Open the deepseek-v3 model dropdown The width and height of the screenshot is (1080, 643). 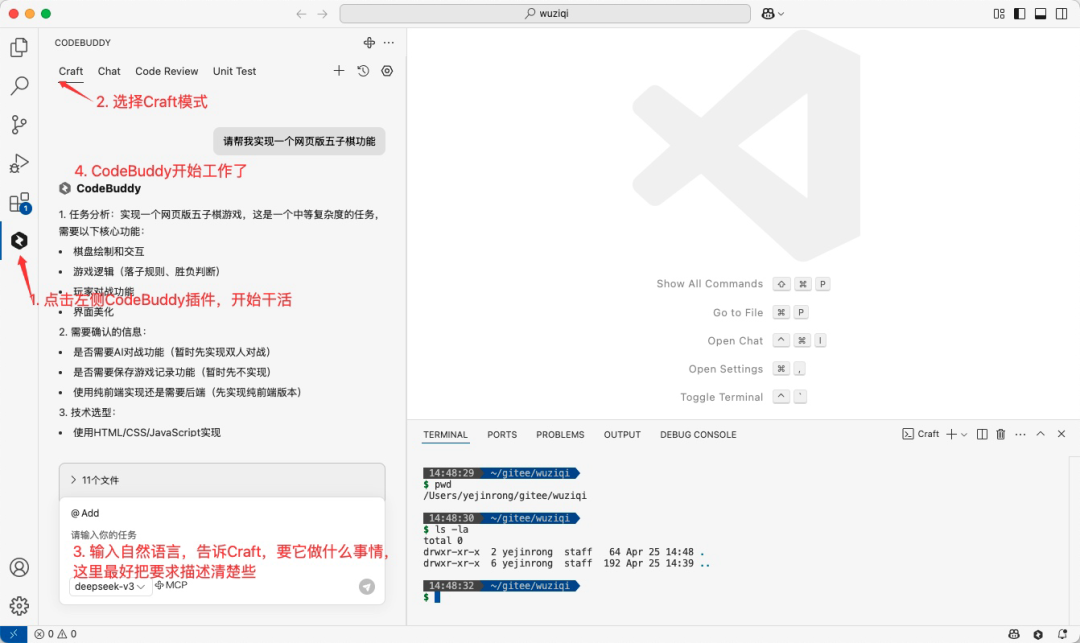pyautogui.click(x=110, y=587)
